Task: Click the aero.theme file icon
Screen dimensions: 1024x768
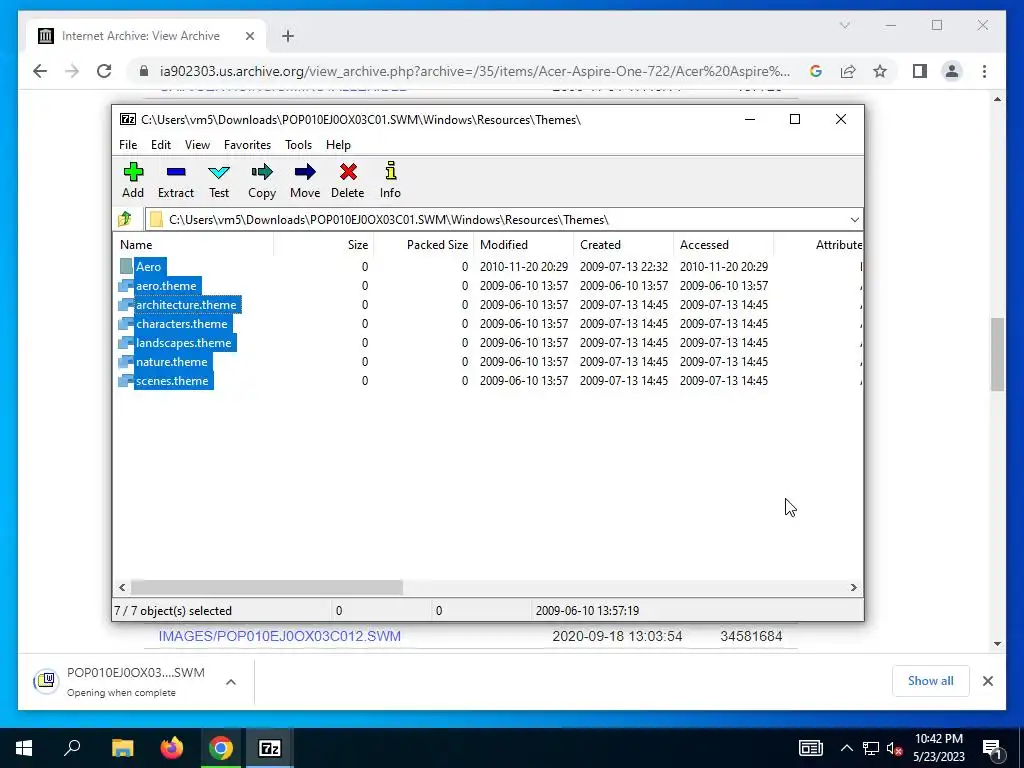Action: [126, 286]
